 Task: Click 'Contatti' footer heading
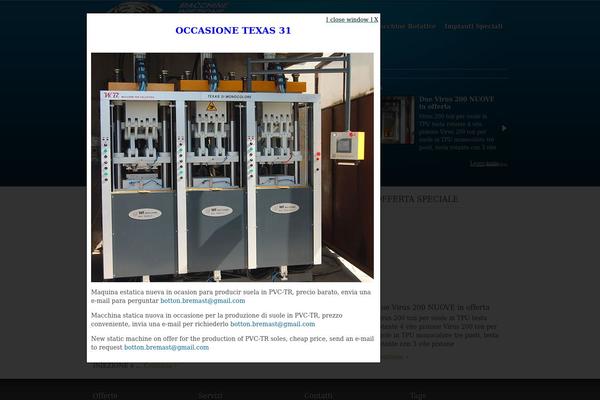point(318,396)
